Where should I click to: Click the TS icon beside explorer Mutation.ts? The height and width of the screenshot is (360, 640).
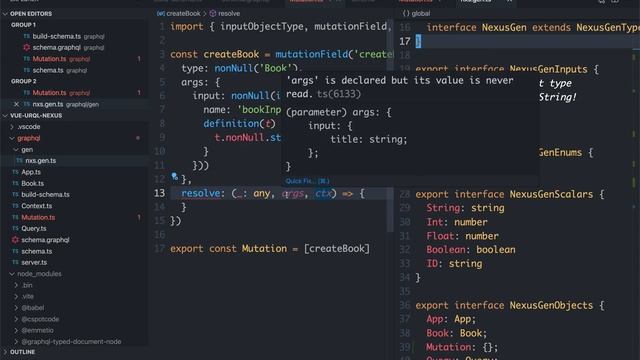click(x=16, y=218)
